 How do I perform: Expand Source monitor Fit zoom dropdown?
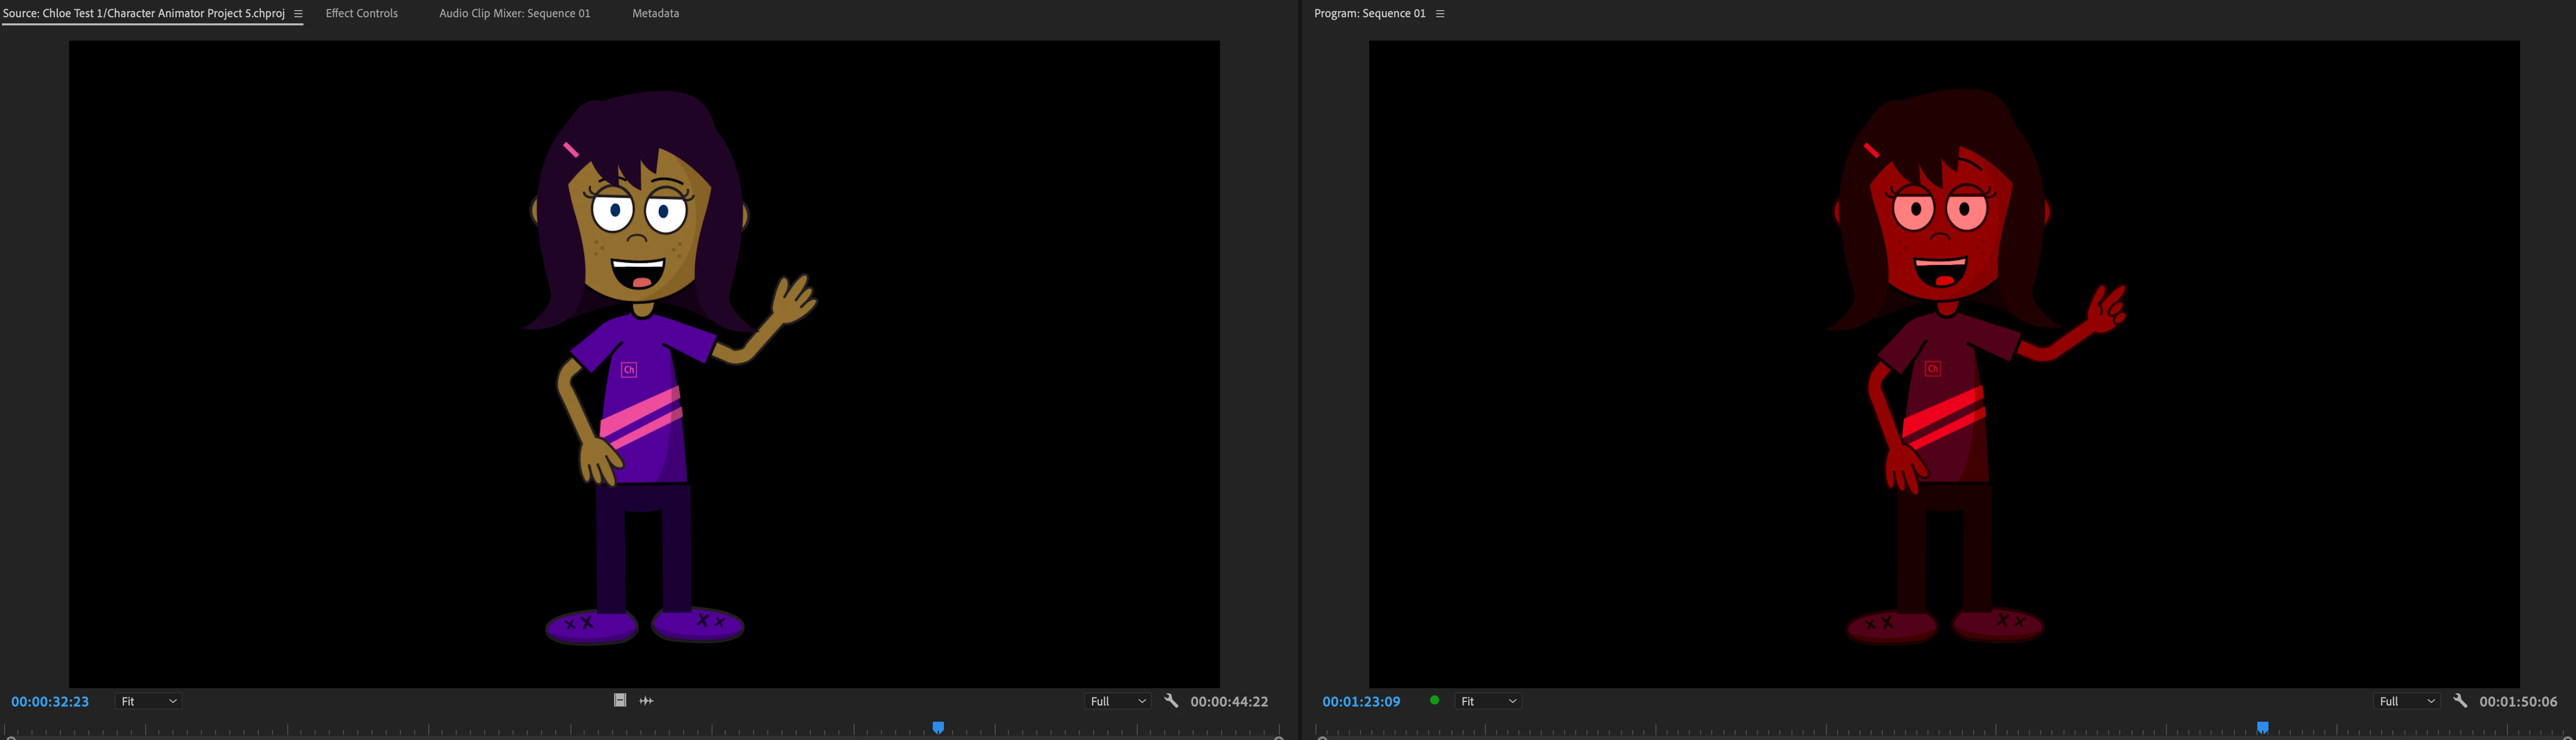pos(148,701)
